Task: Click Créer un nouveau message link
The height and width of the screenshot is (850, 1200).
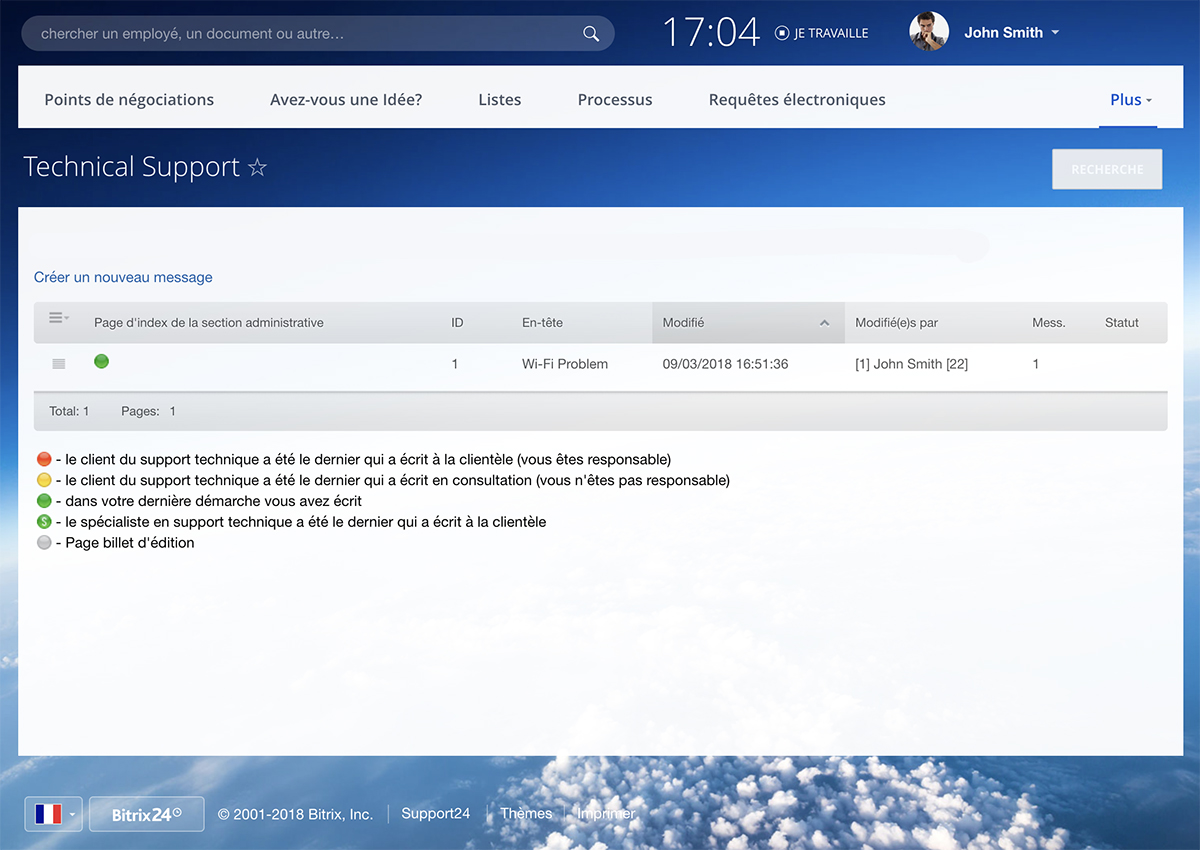Action: tap(123, 277)
